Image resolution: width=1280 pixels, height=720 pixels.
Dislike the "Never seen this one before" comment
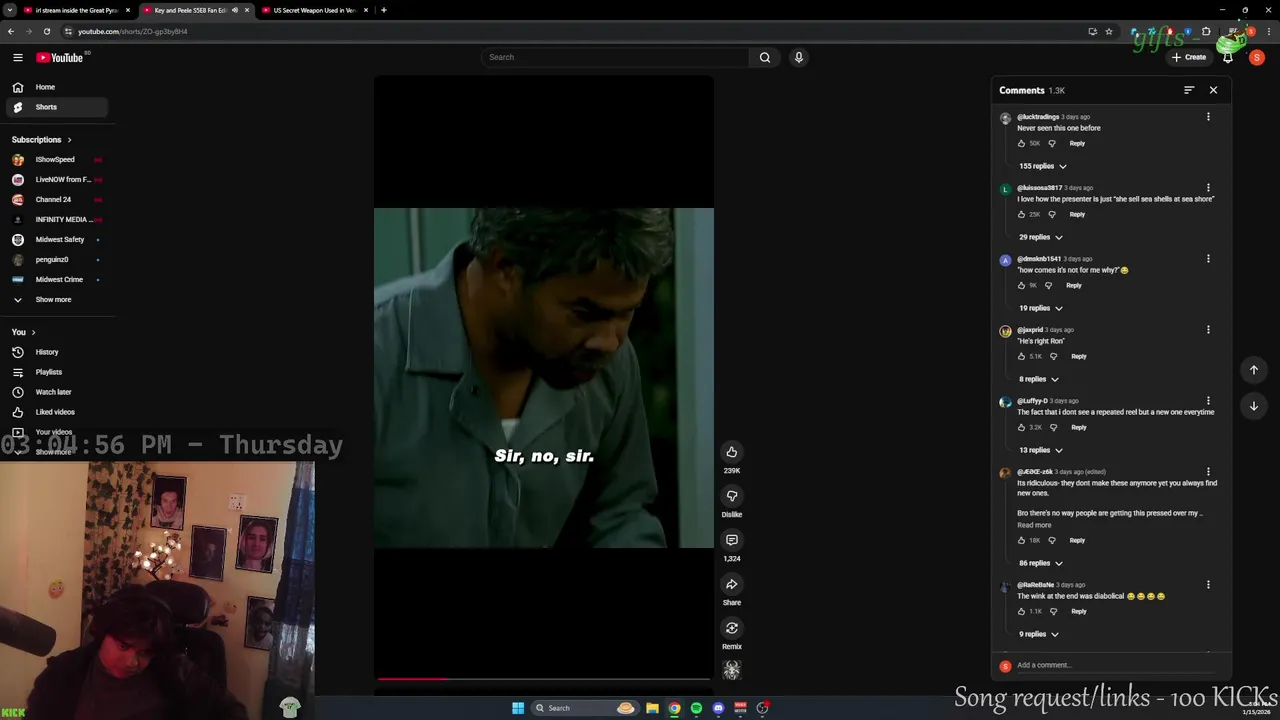(x=1051, y=143)
